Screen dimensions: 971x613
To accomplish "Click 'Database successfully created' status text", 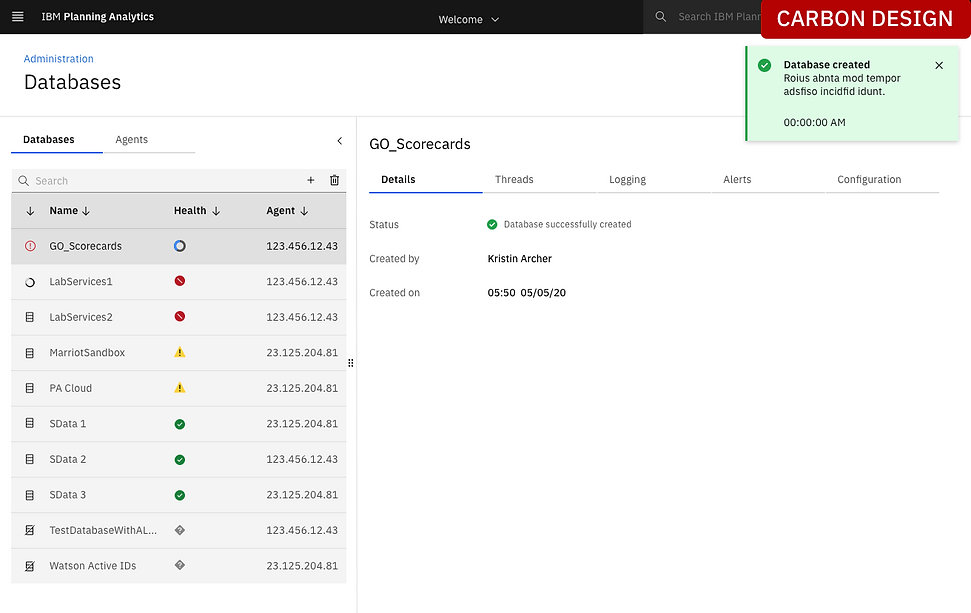I will tap(567, 224).
